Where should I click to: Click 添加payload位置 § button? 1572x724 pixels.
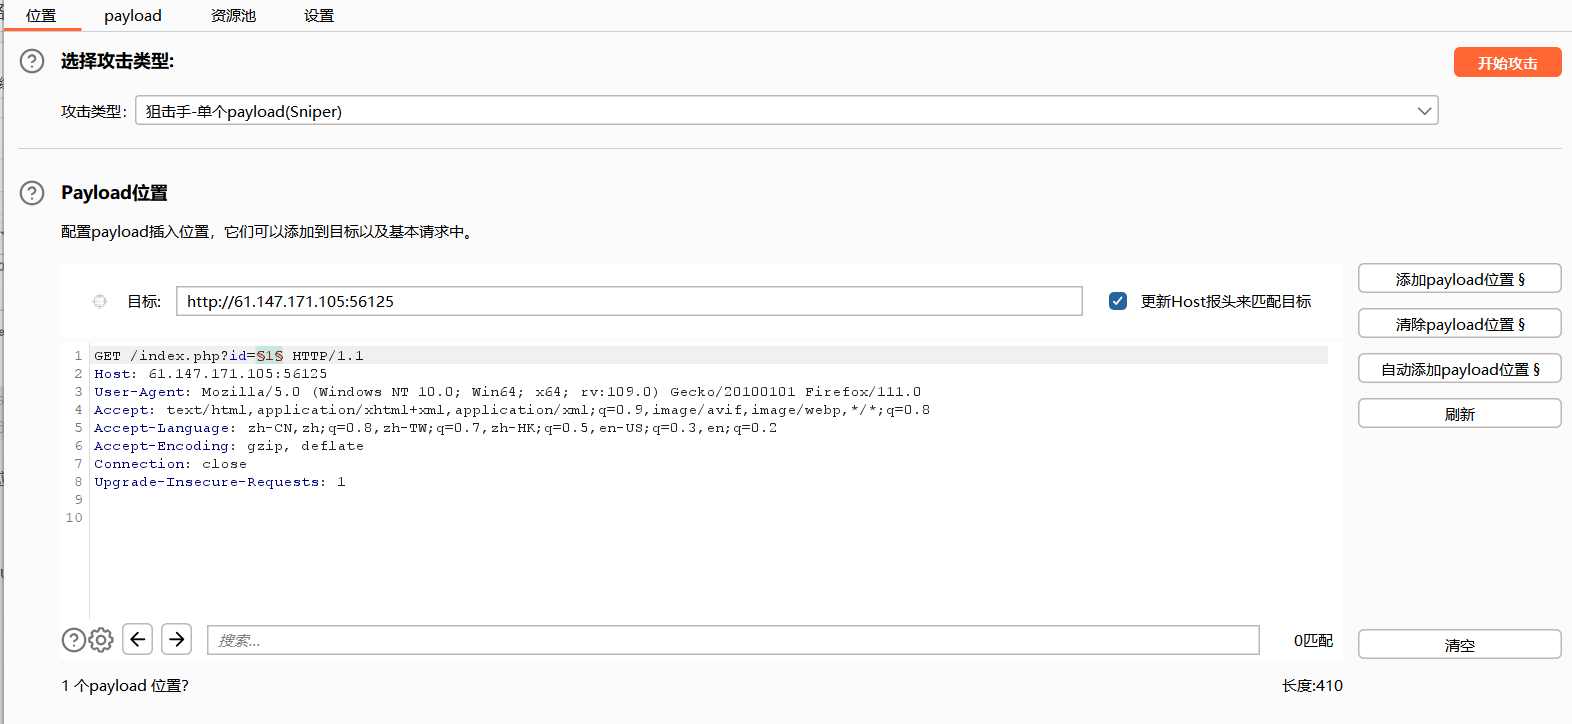tap(1460, 279)
